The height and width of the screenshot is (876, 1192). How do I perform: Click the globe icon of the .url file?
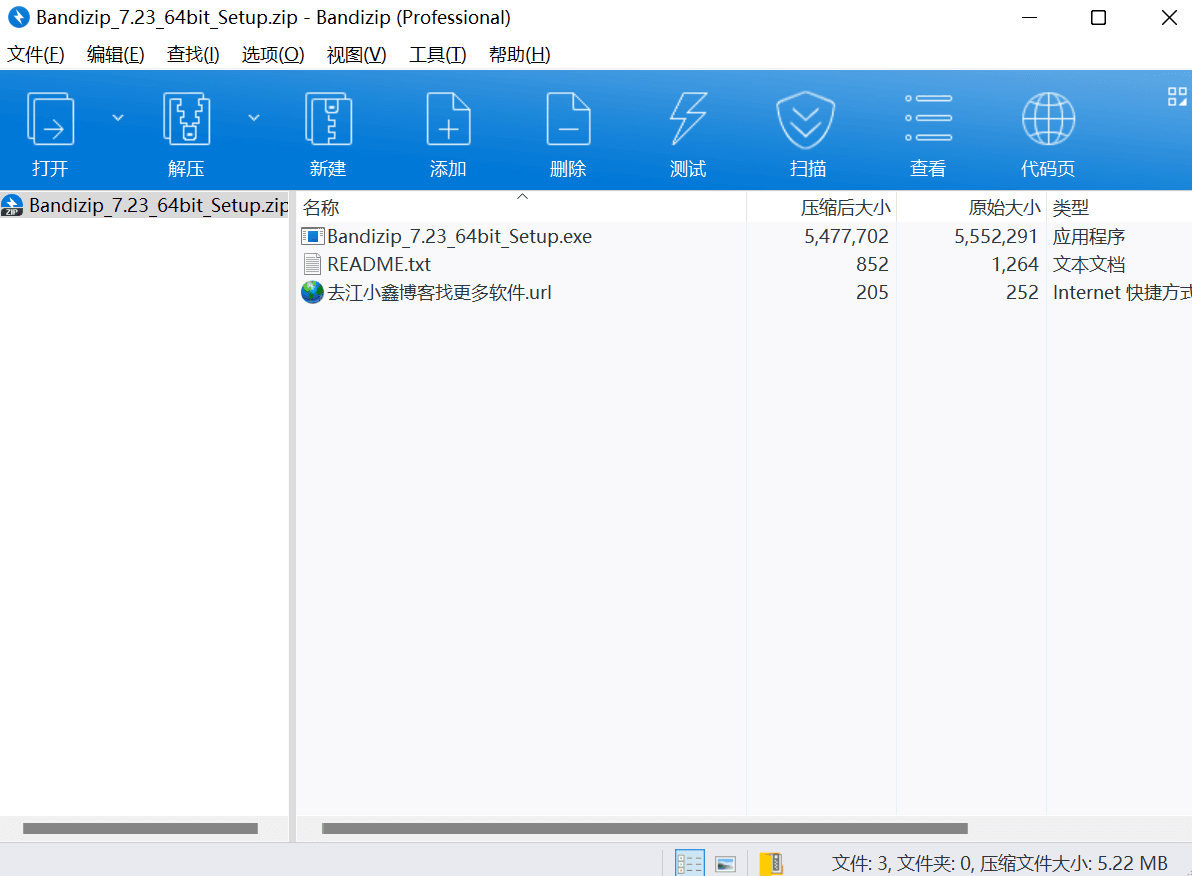312,292
